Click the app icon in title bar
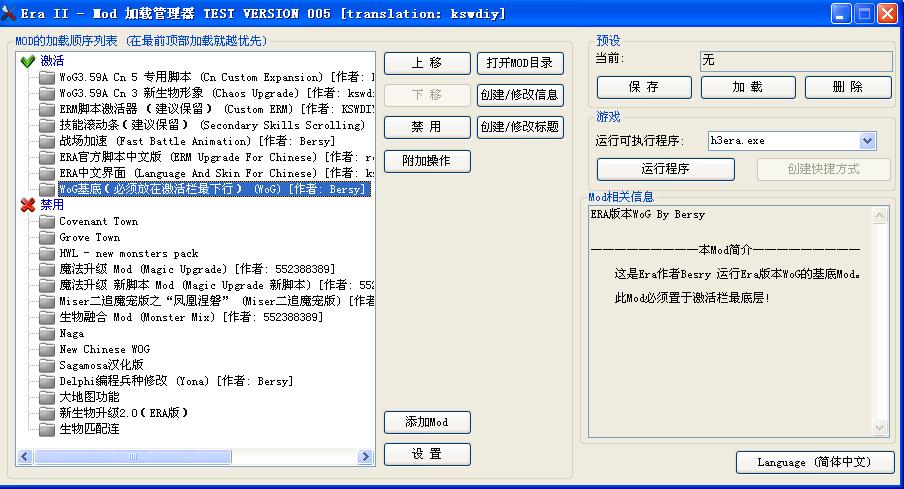The width and height of the screenshot is (904, 489). (9, 13)
